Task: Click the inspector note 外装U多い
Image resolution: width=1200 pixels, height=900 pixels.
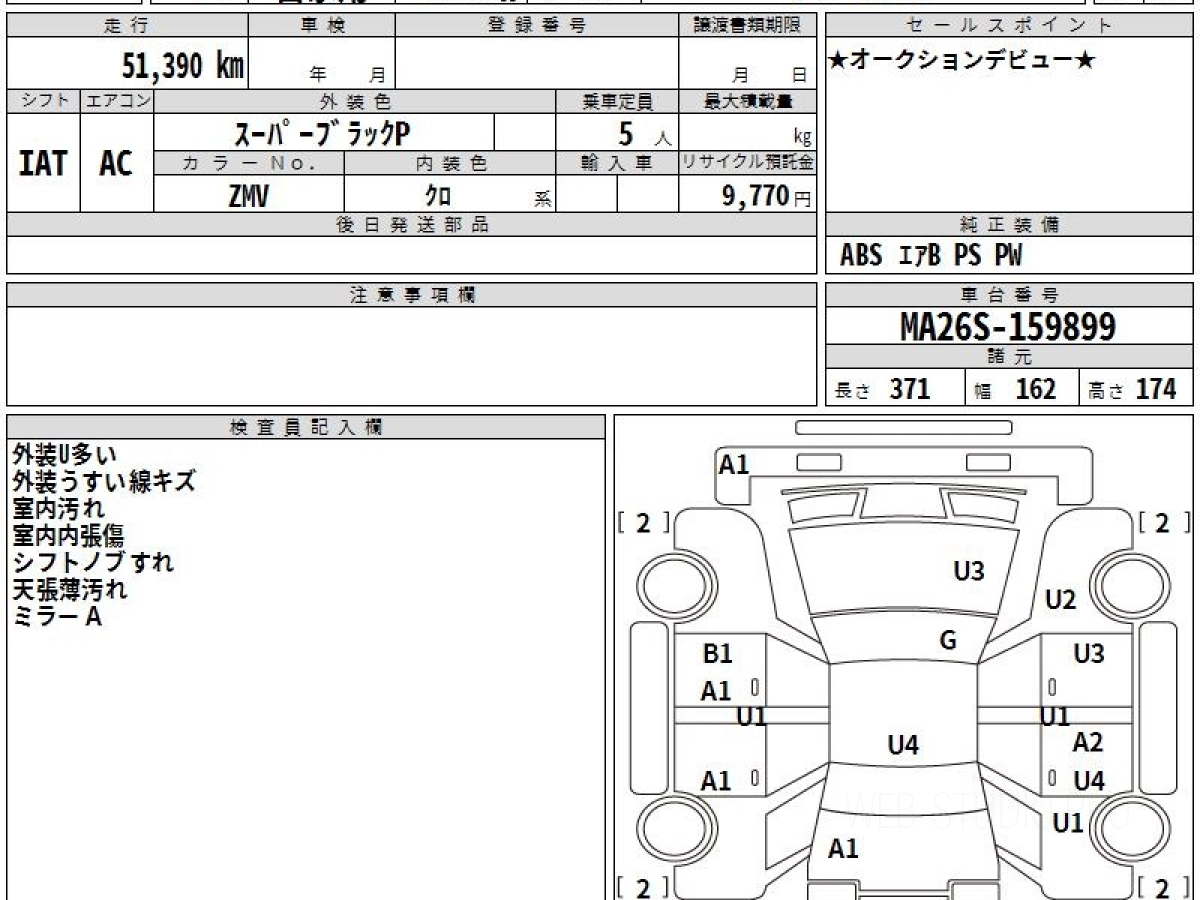Action: [64, 455]
